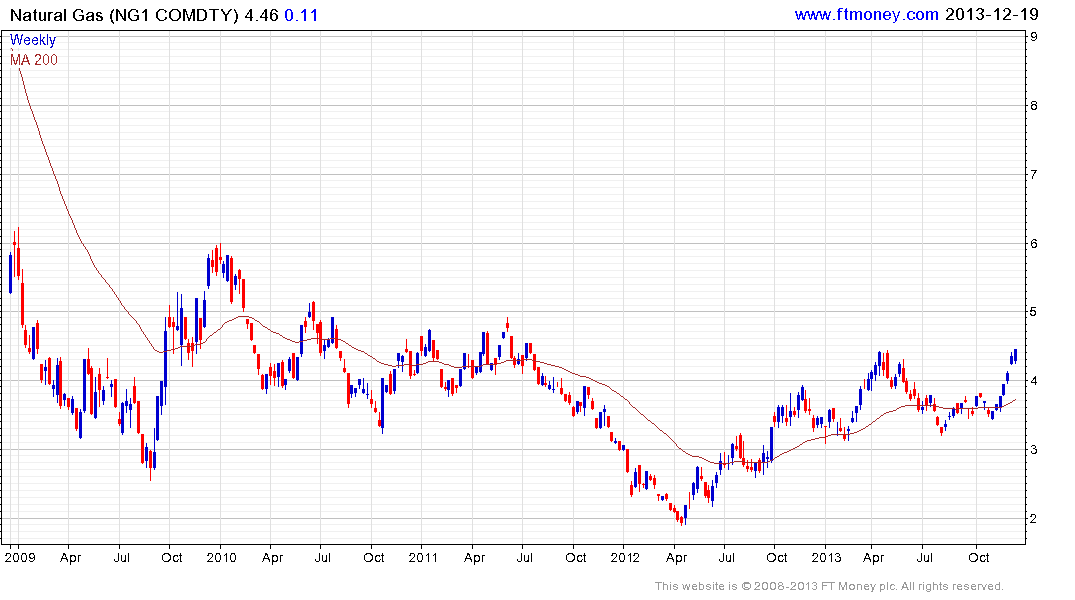Jump to 2011 on the time axis
1075x600 pixels.
click(423, 557)
